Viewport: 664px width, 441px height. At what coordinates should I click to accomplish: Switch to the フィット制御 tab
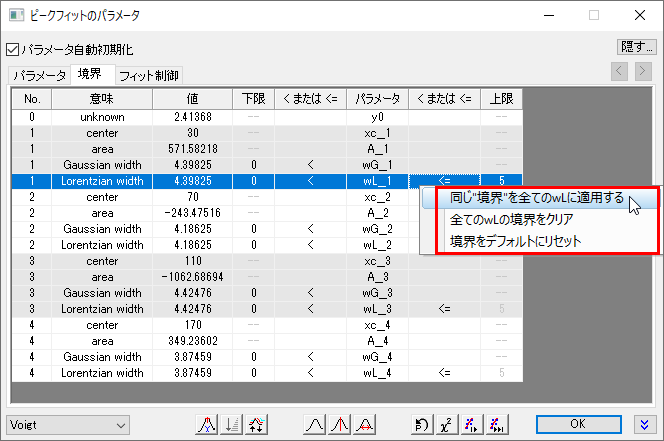coord(149,76)
